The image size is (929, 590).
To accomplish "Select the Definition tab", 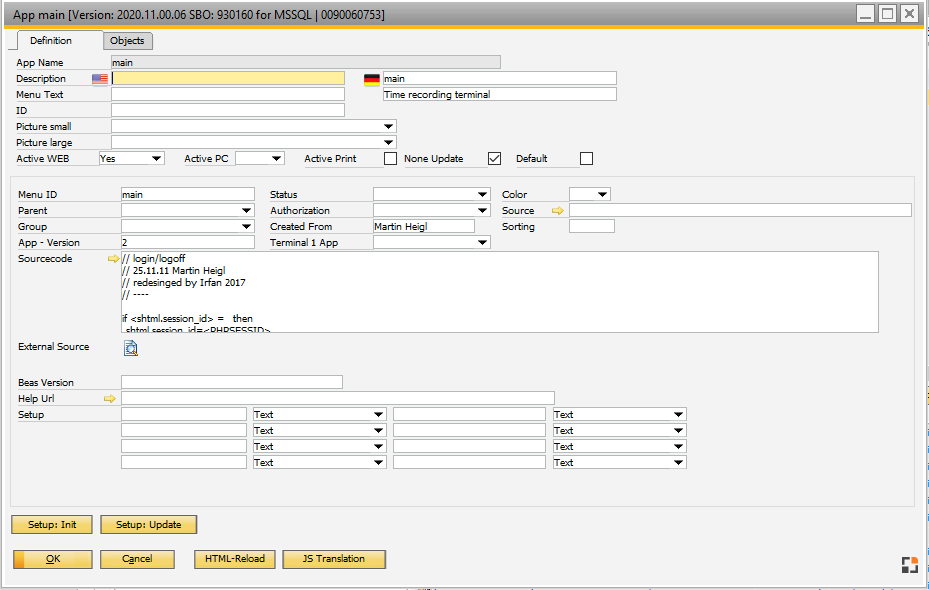I will point(51,41).
